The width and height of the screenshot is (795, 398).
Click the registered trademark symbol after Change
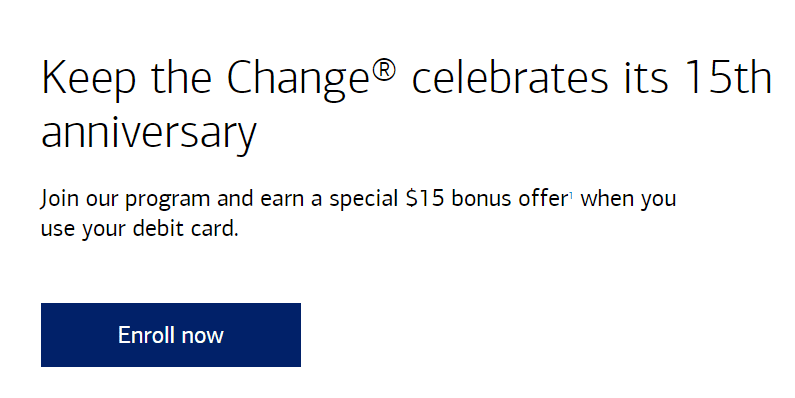click(x=384, y=70)
